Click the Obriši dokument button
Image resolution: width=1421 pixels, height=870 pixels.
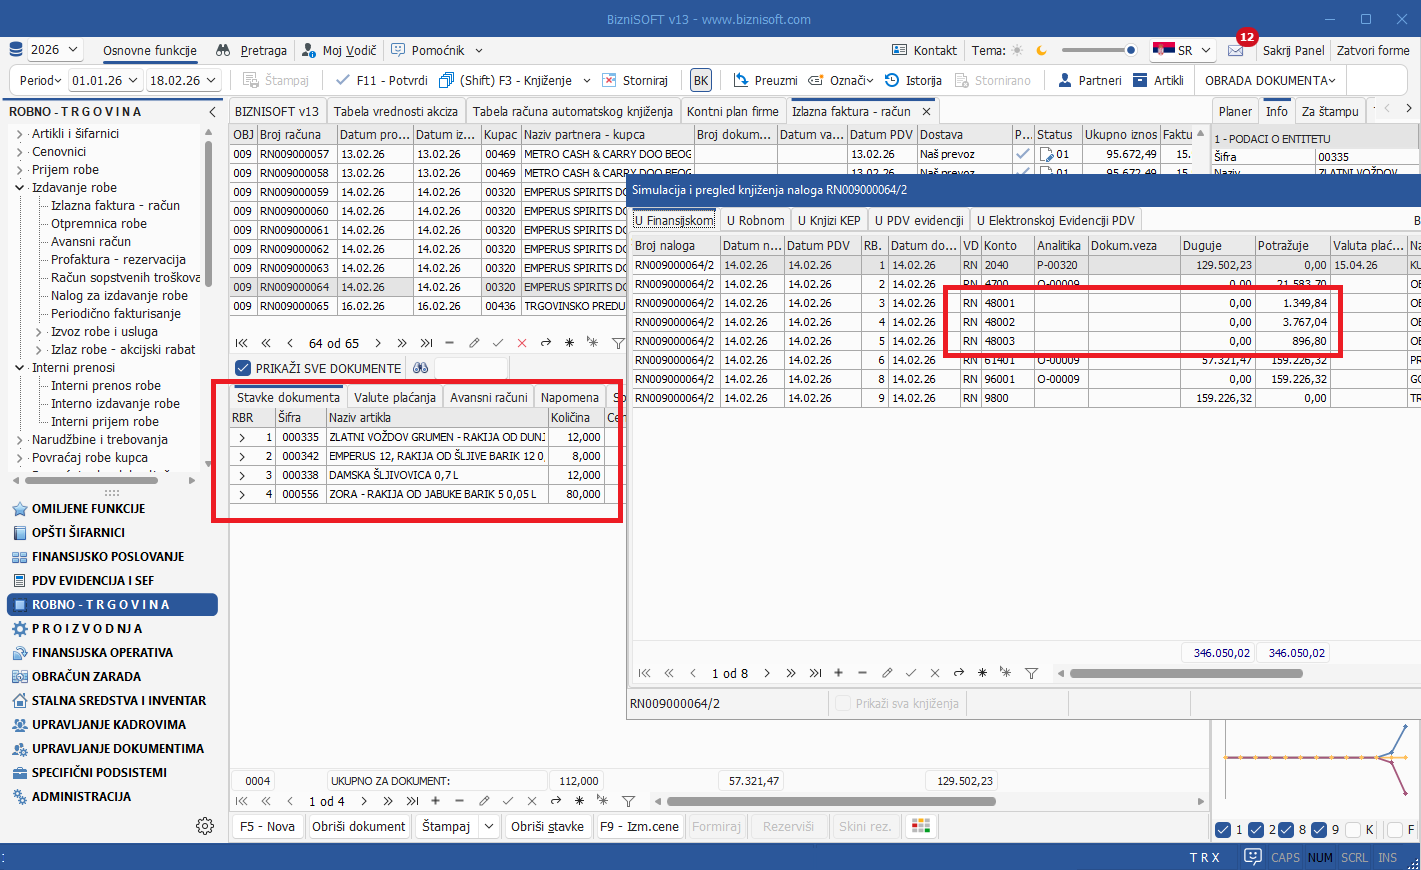pyautogui.click(x=358, y=826)
